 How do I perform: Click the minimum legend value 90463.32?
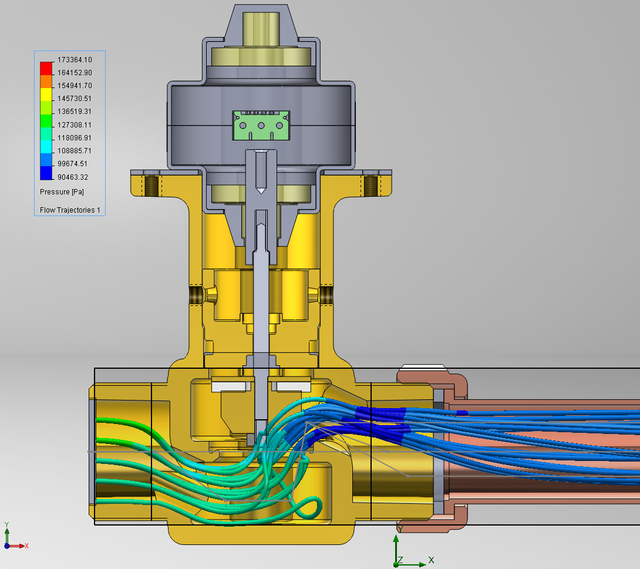[x=74, y=177]
